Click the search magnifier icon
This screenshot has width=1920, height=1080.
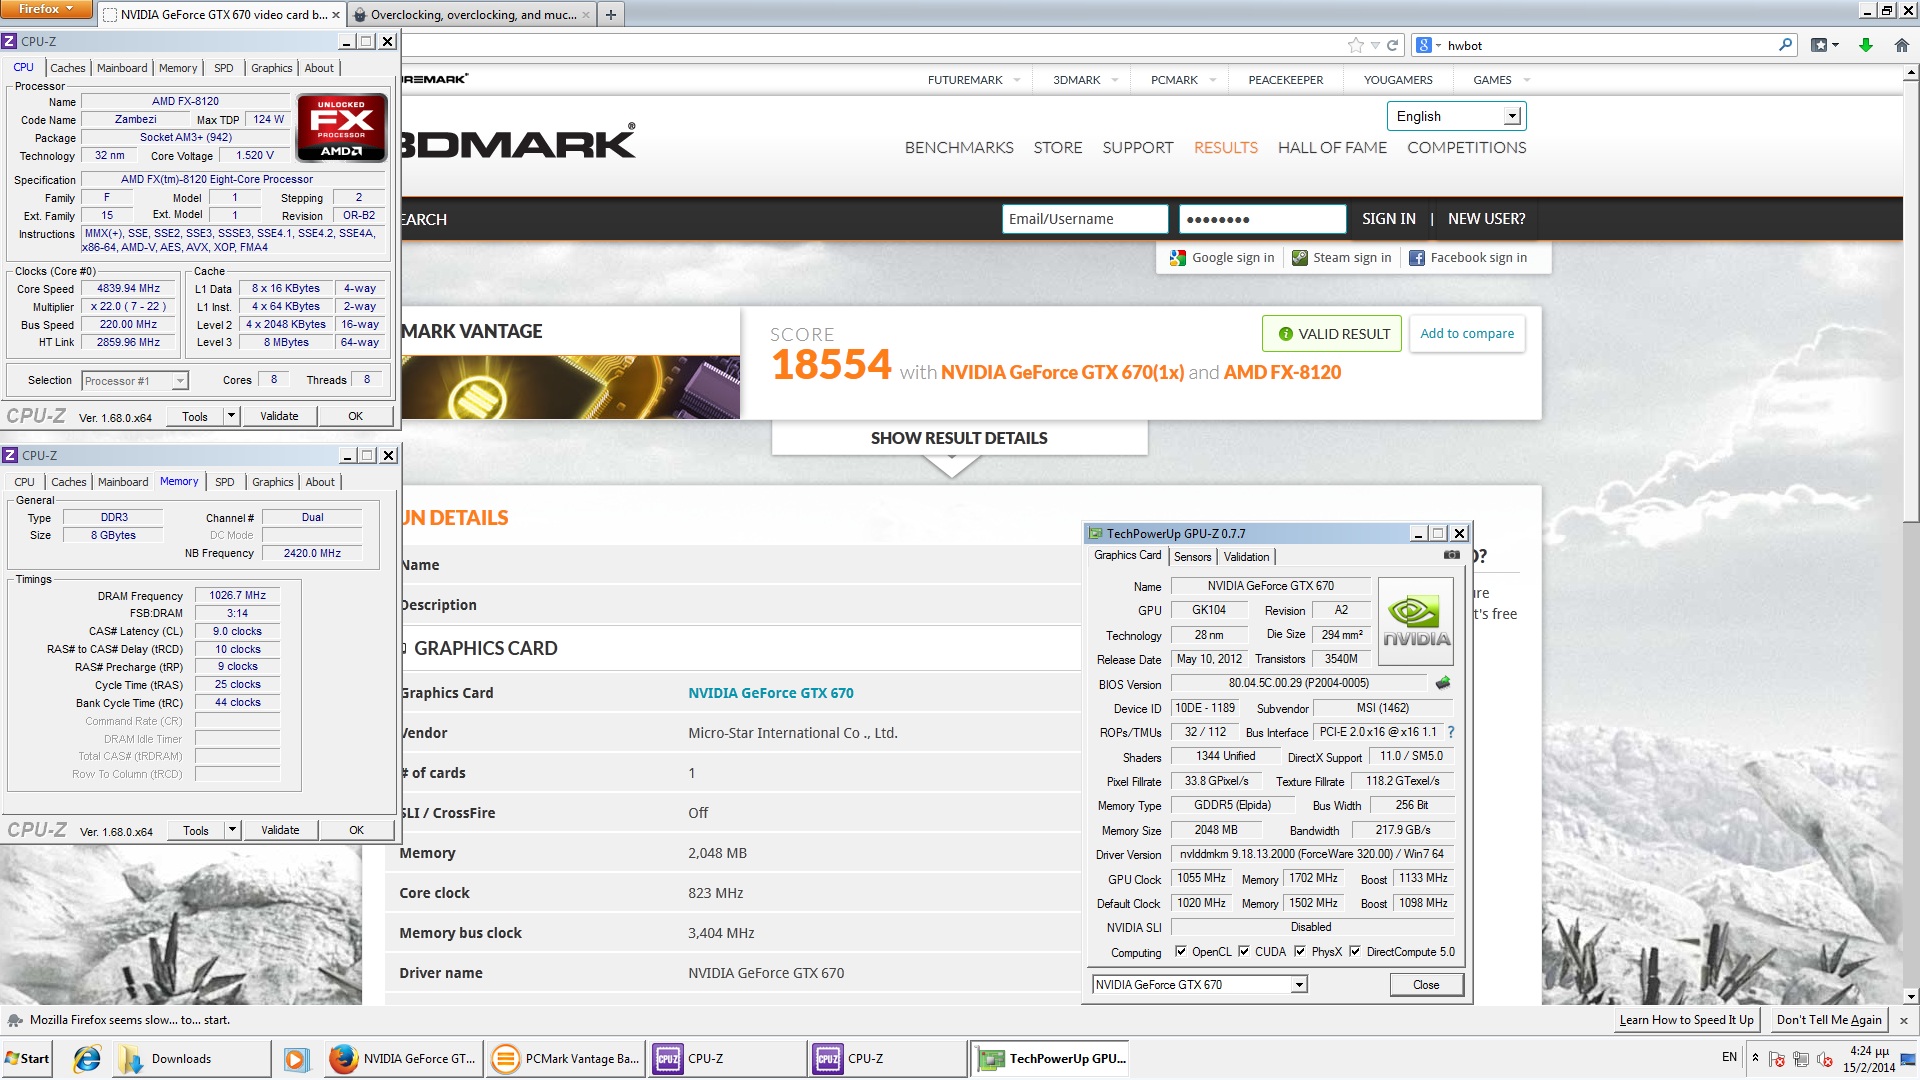(1786, 45)
